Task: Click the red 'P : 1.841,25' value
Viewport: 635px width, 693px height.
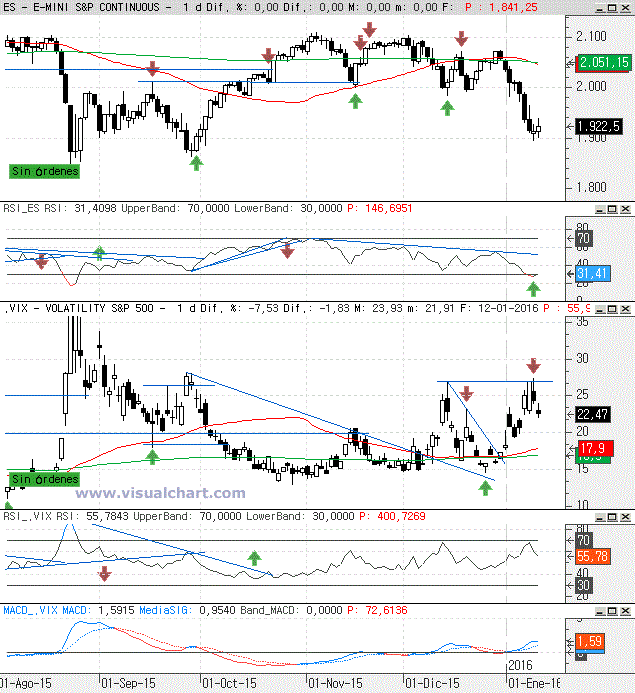Action: (501, 8)
